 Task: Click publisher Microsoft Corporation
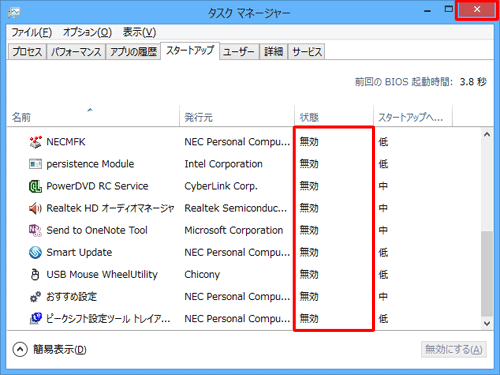point(234,230)
